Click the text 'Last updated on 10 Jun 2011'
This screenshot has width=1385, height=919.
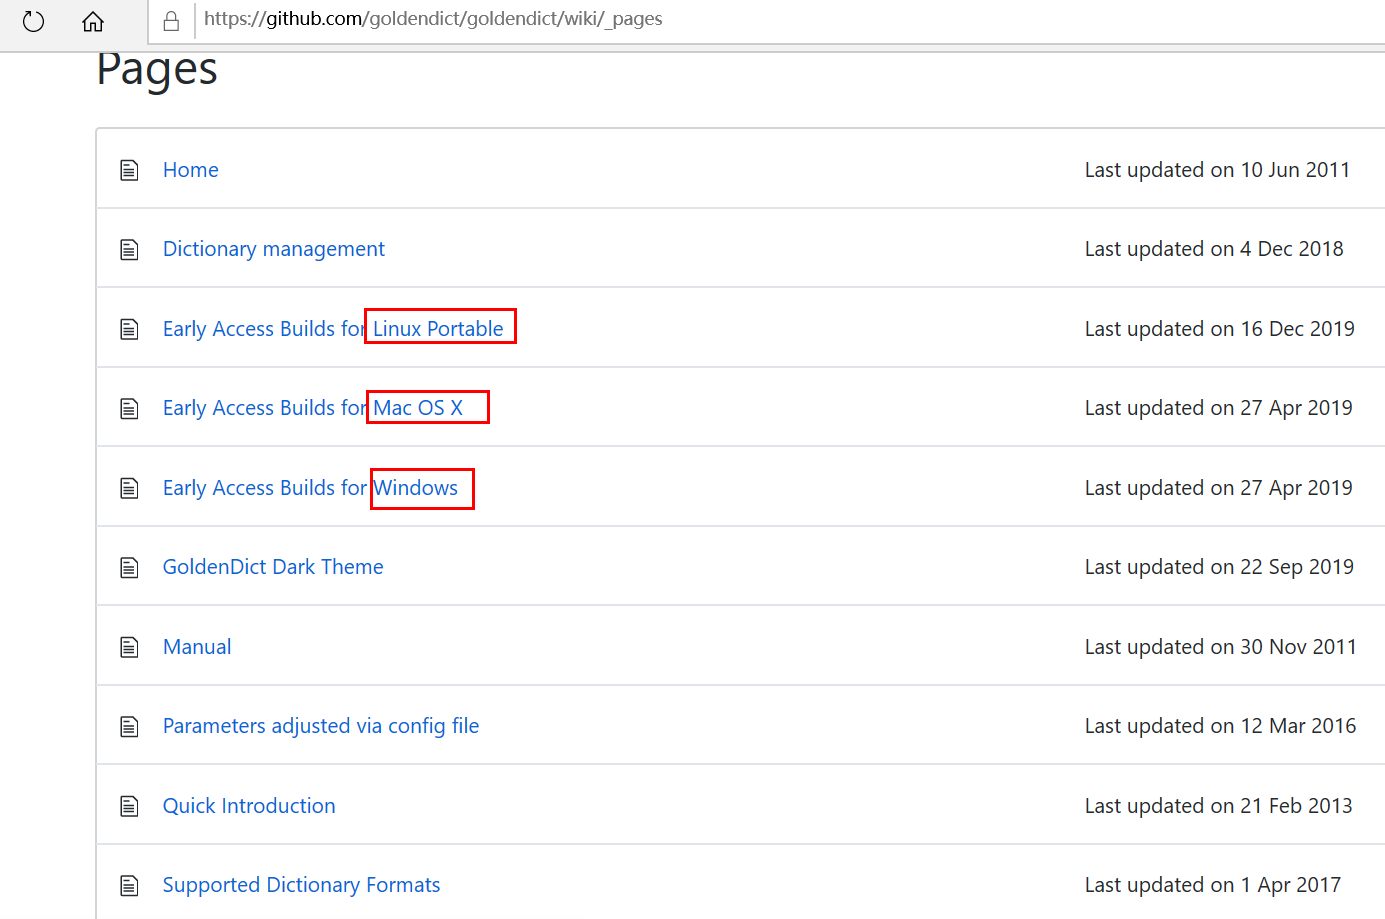point(1217,170)
